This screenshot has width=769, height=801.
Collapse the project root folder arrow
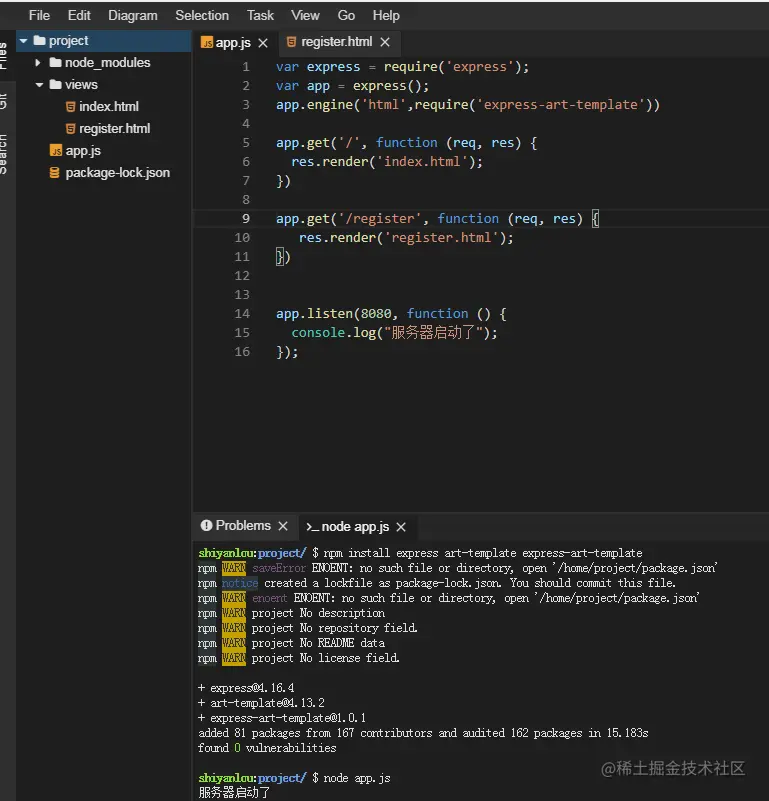tap(24, 40)
